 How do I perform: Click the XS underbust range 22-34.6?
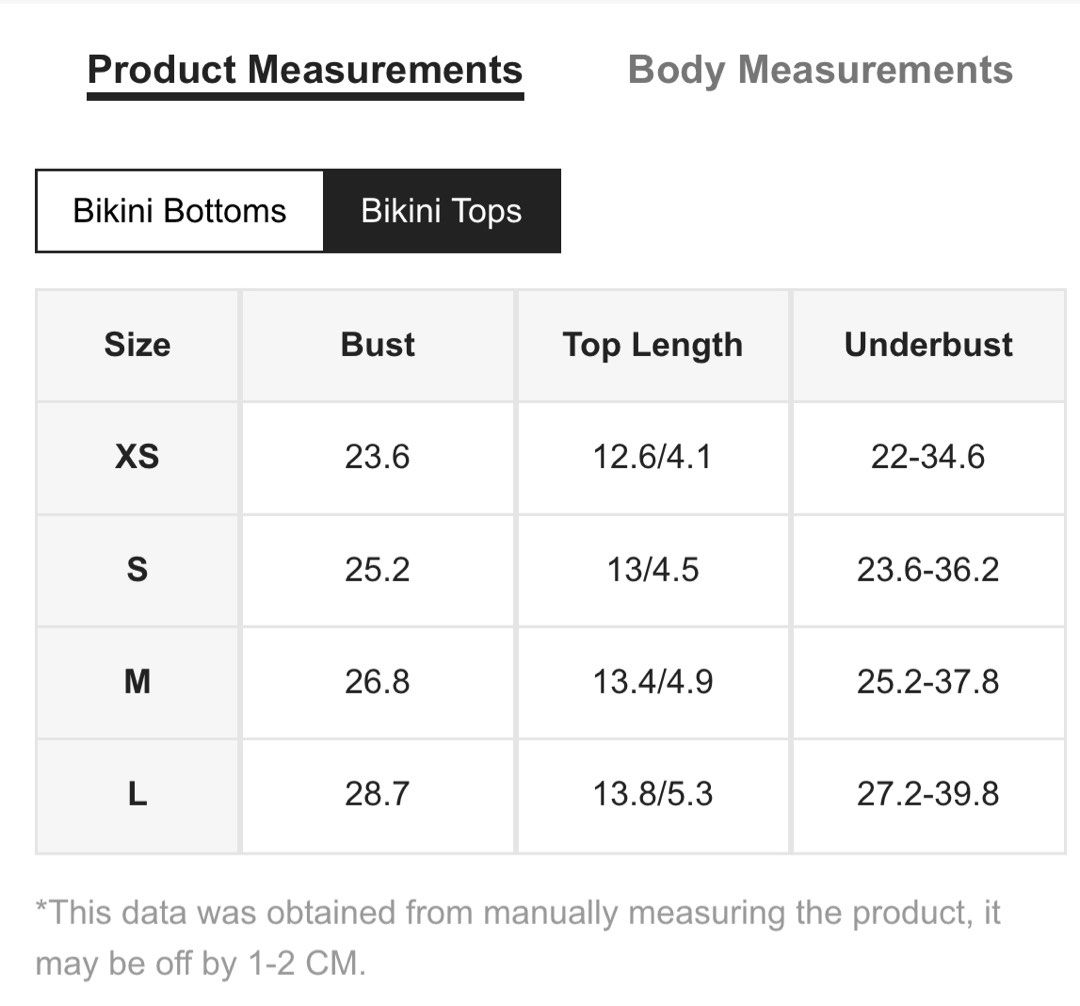click(928, 457)
